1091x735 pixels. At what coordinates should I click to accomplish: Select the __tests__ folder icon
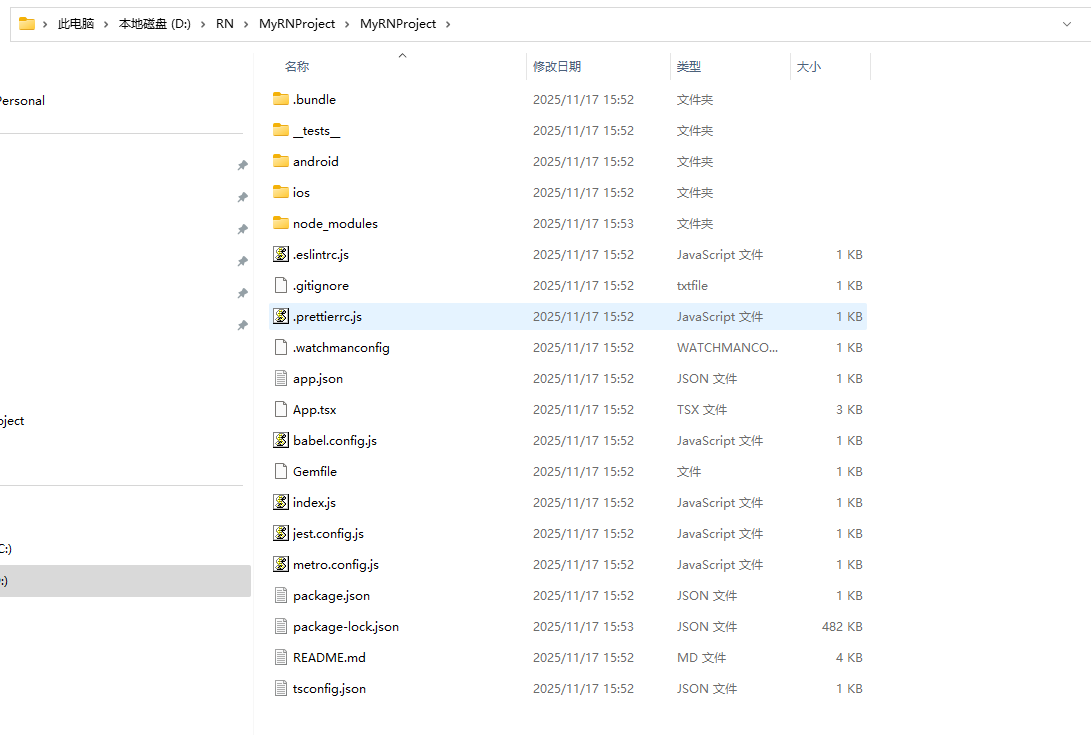pos(280,130)
